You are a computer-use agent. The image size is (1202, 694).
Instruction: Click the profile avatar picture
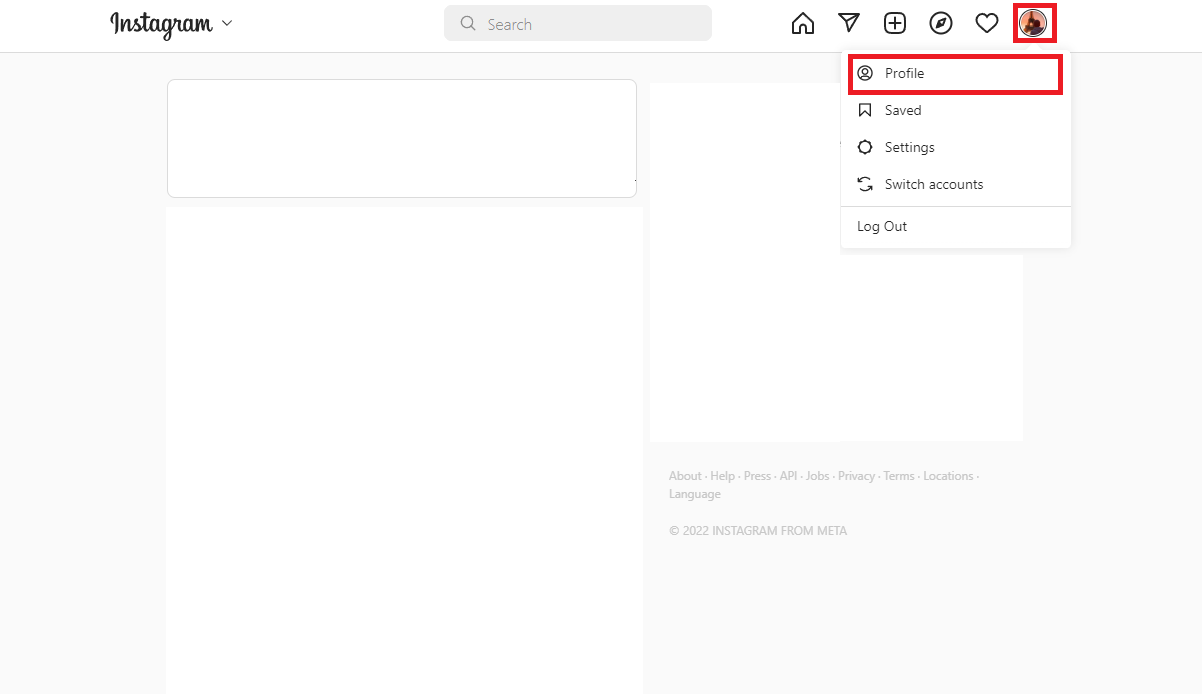coord(1033,23)
